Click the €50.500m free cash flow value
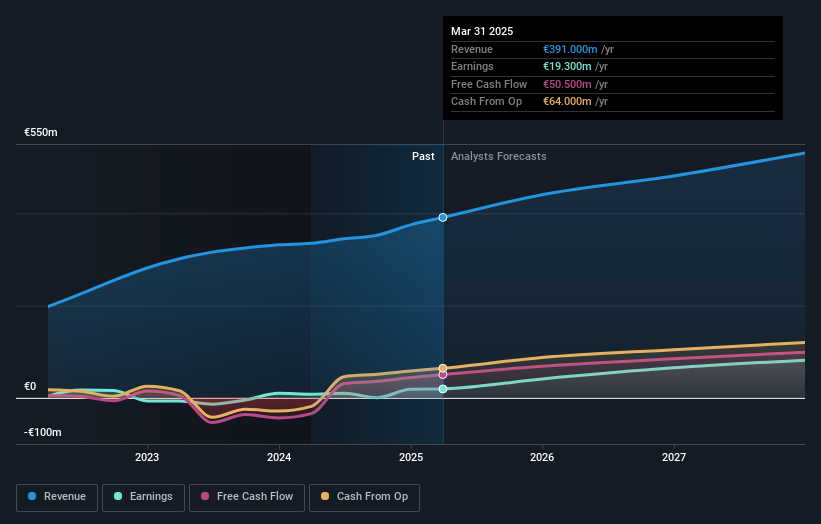This screenshot has width=821, height=524. 567,84
